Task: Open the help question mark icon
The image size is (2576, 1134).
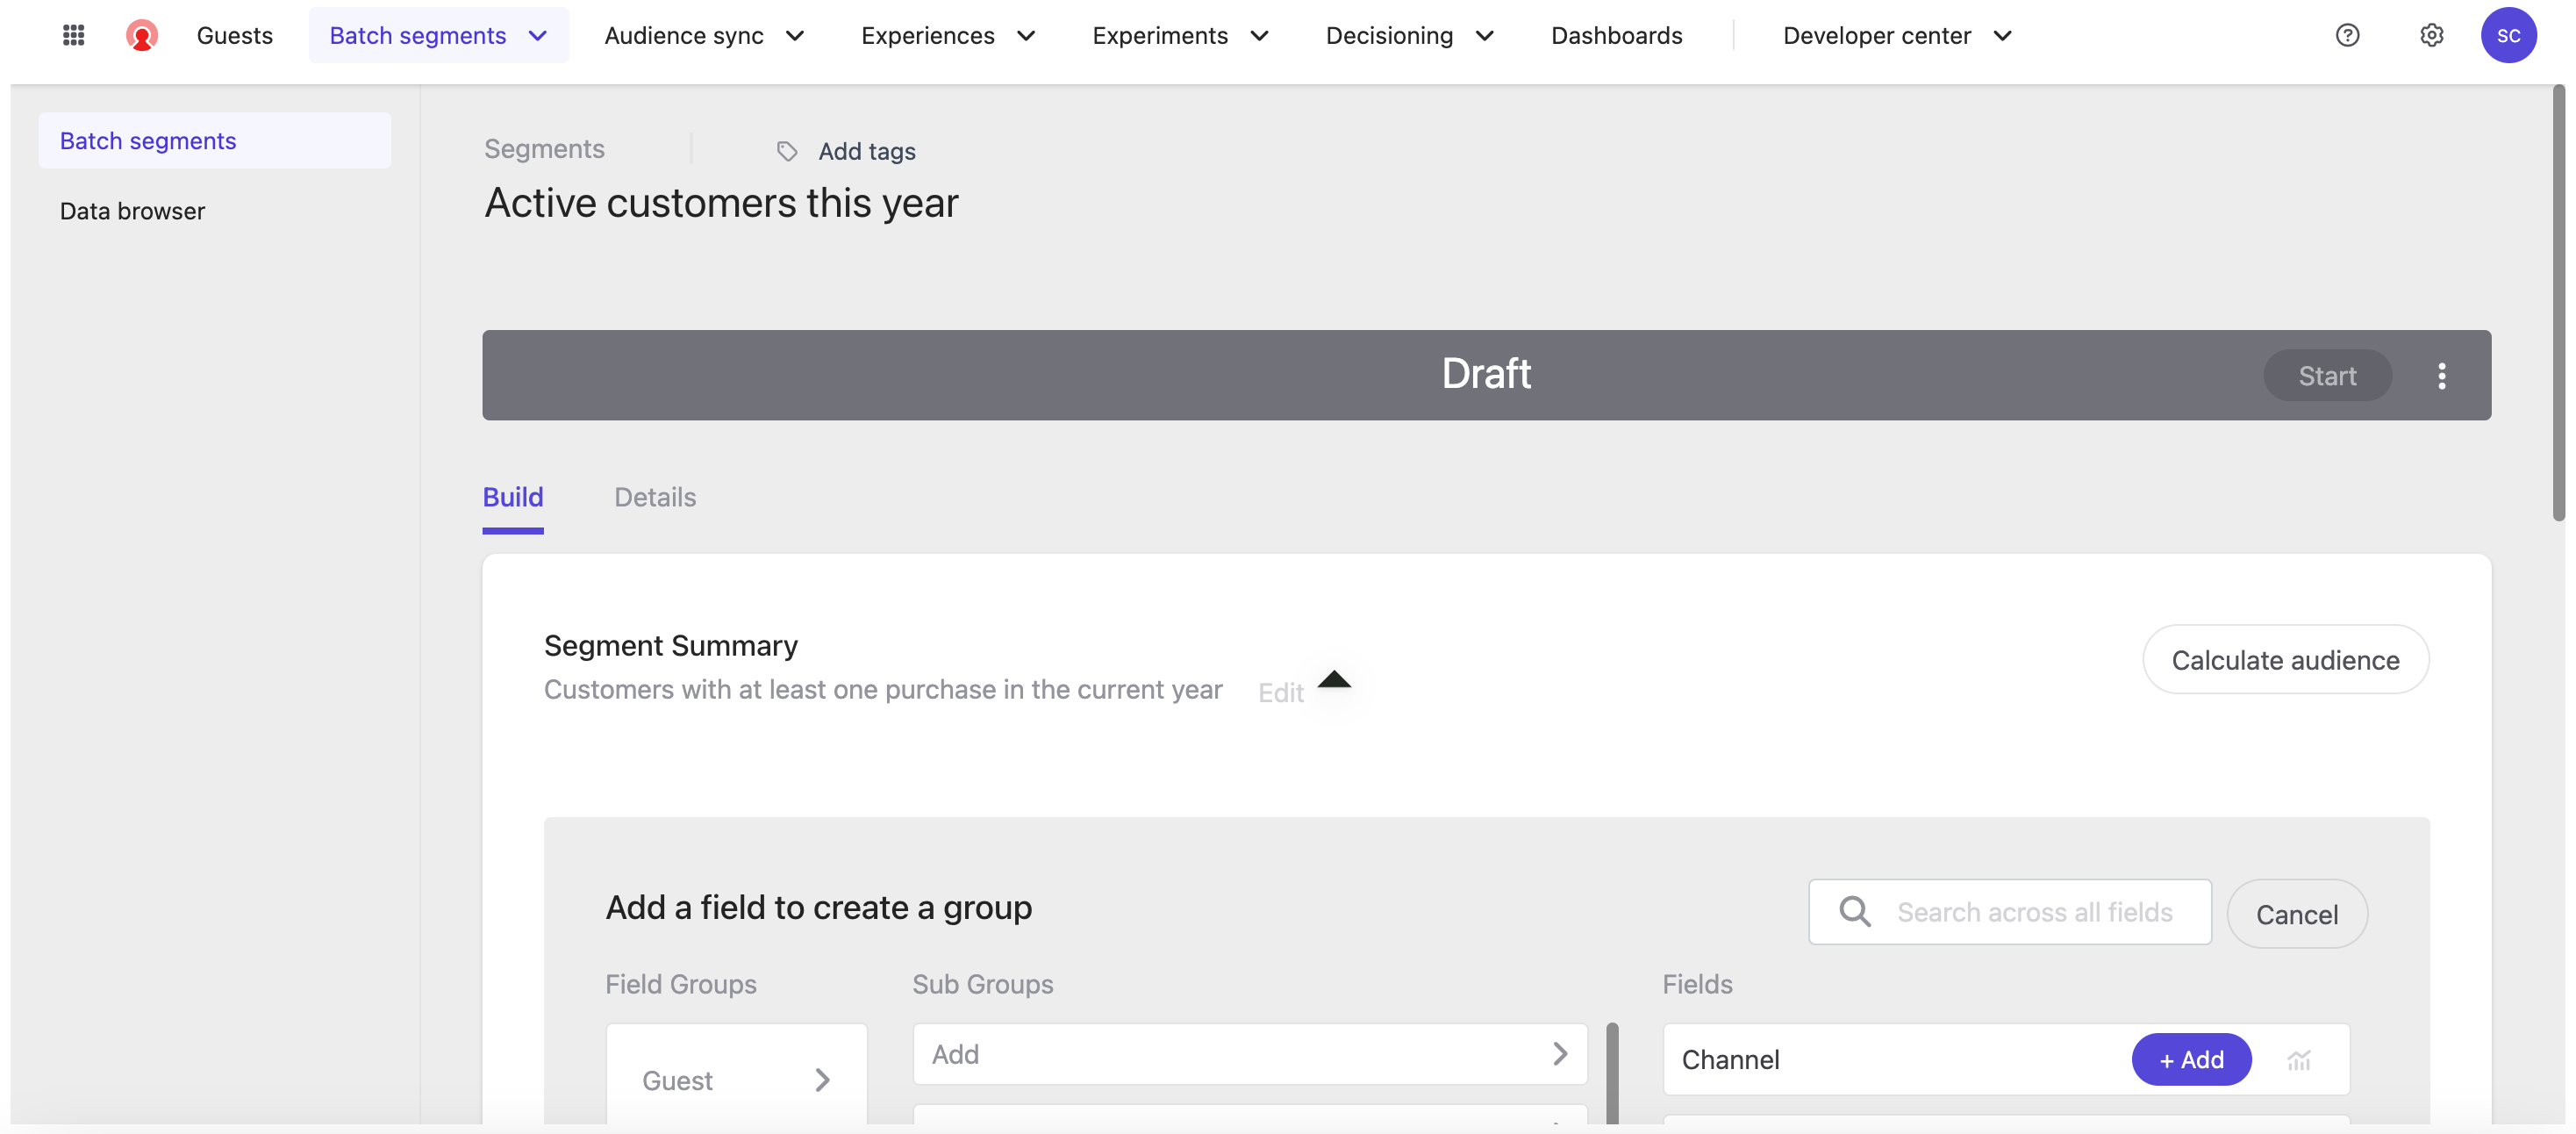Action: (2346, 36)
